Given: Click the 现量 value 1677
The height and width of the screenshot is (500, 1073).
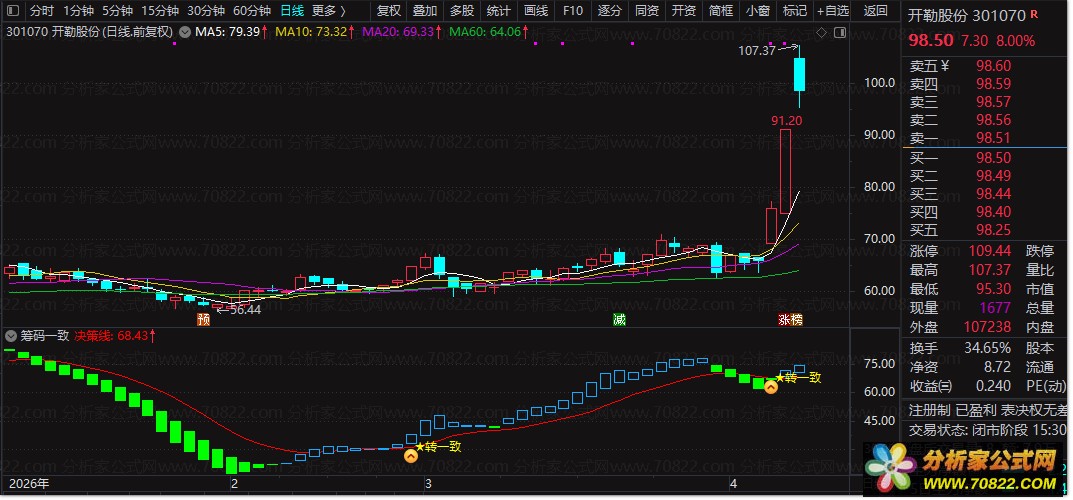Looking at the screenshot, I should [997, 308].
